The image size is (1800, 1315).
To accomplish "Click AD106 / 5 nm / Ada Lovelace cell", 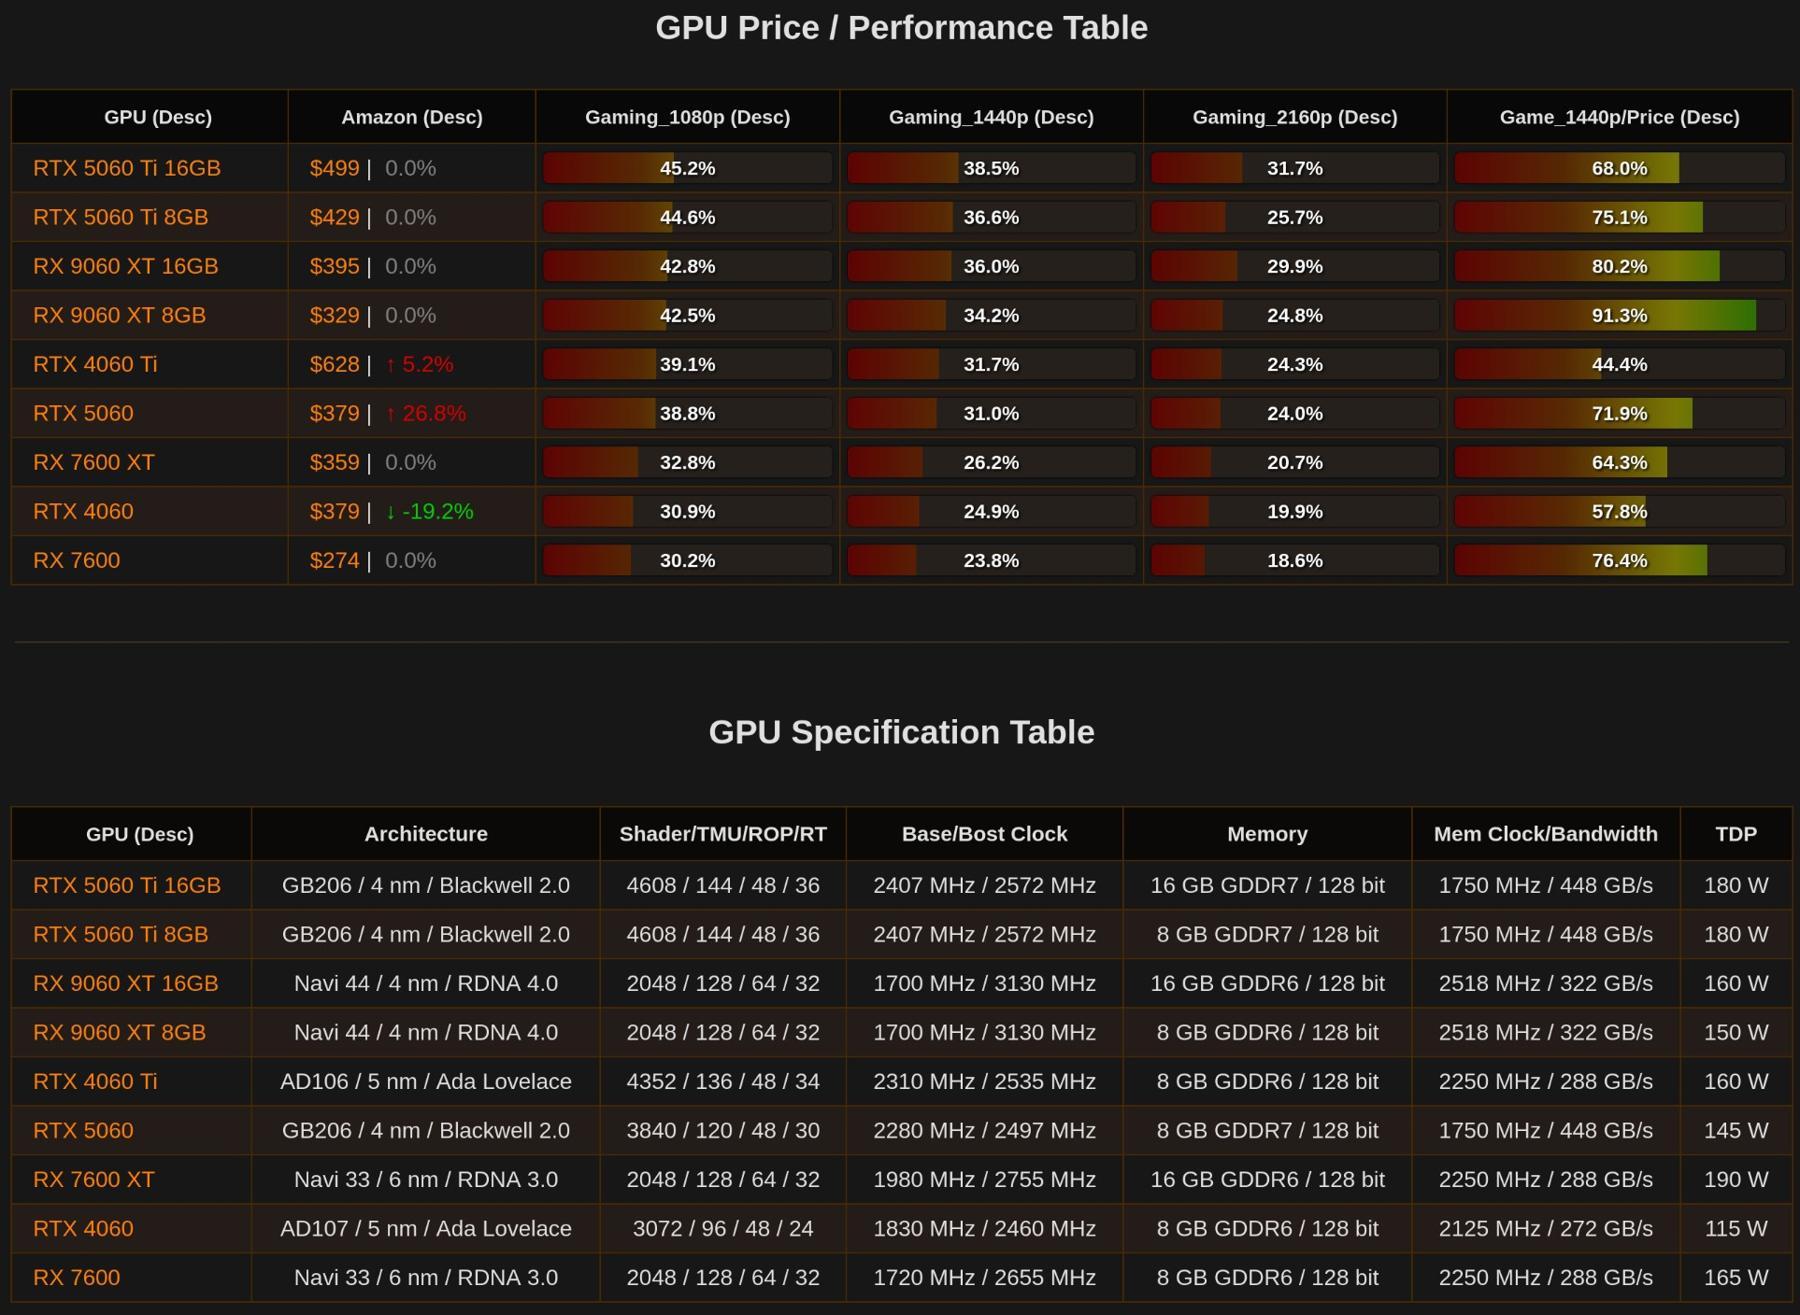I will pos(426,1081).
